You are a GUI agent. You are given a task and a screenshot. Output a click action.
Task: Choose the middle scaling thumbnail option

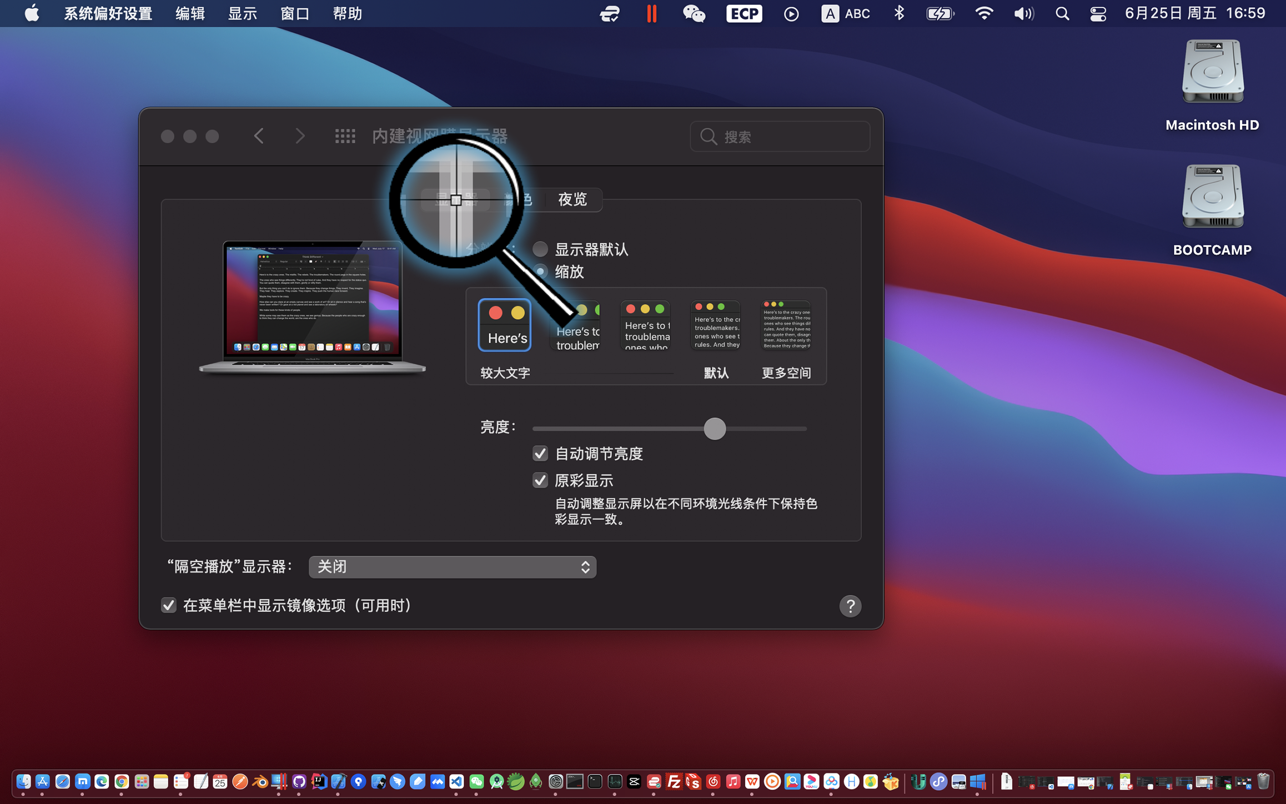(x=646, y=325)
